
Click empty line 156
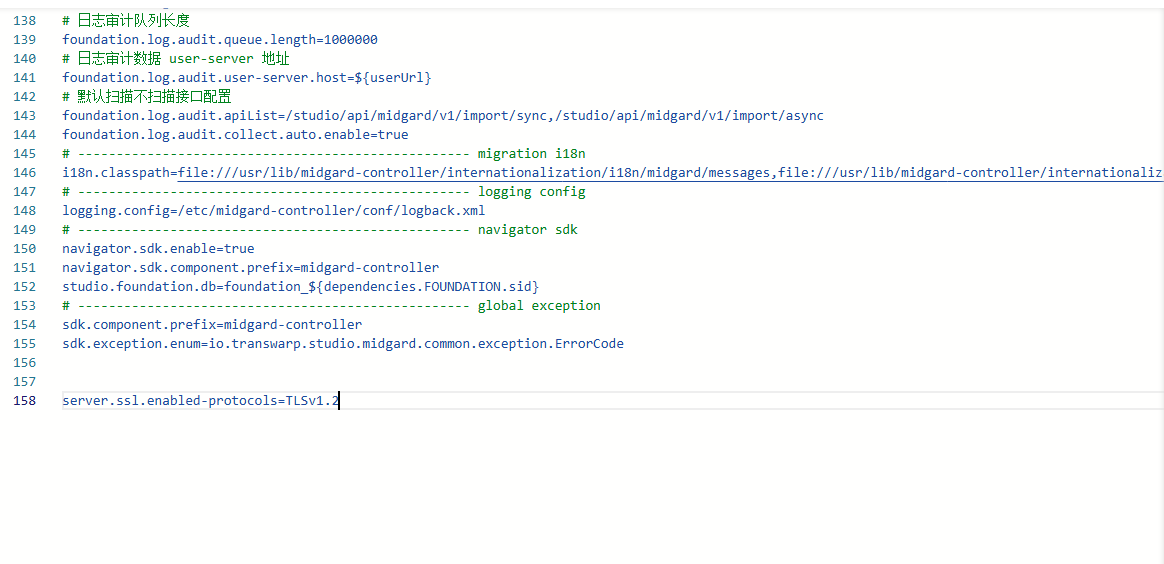612,363
